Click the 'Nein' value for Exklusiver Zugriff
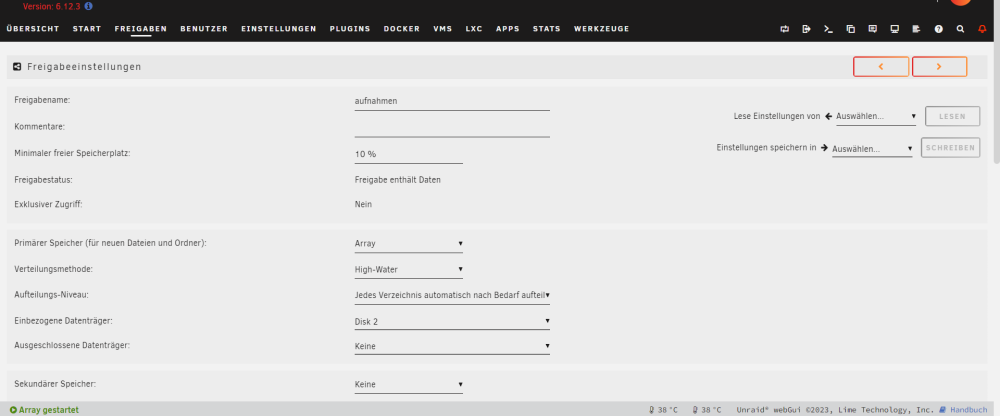Viewport: 1000px width, 416px height. point(363,205)
